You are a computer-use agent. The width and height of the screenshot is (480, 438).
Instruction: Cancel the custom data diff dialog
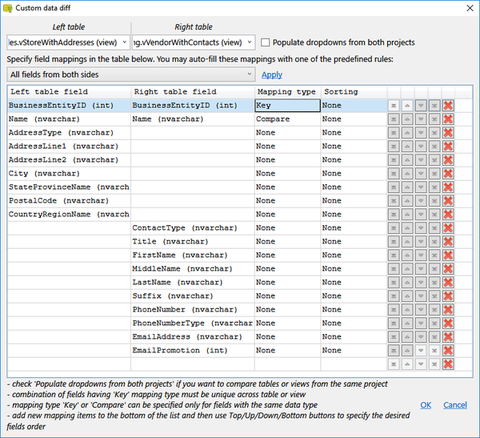click(x=455, y=405)
